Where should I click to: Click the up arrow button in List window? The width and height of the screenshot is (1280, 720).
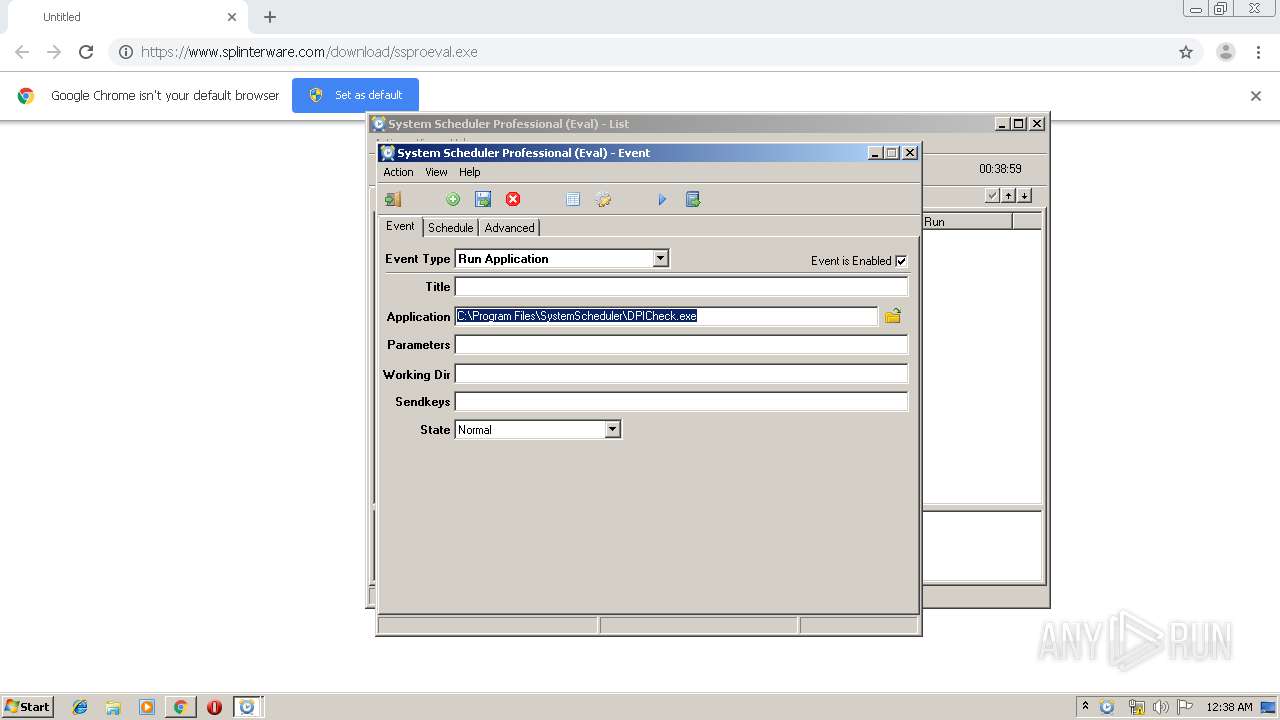click(1009, 195)
